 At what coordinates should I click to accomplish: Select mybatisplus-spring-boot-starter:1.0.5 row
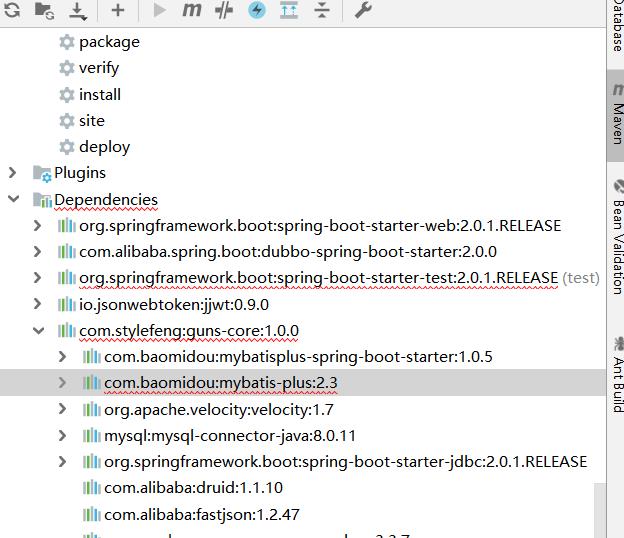pos(302,357)
